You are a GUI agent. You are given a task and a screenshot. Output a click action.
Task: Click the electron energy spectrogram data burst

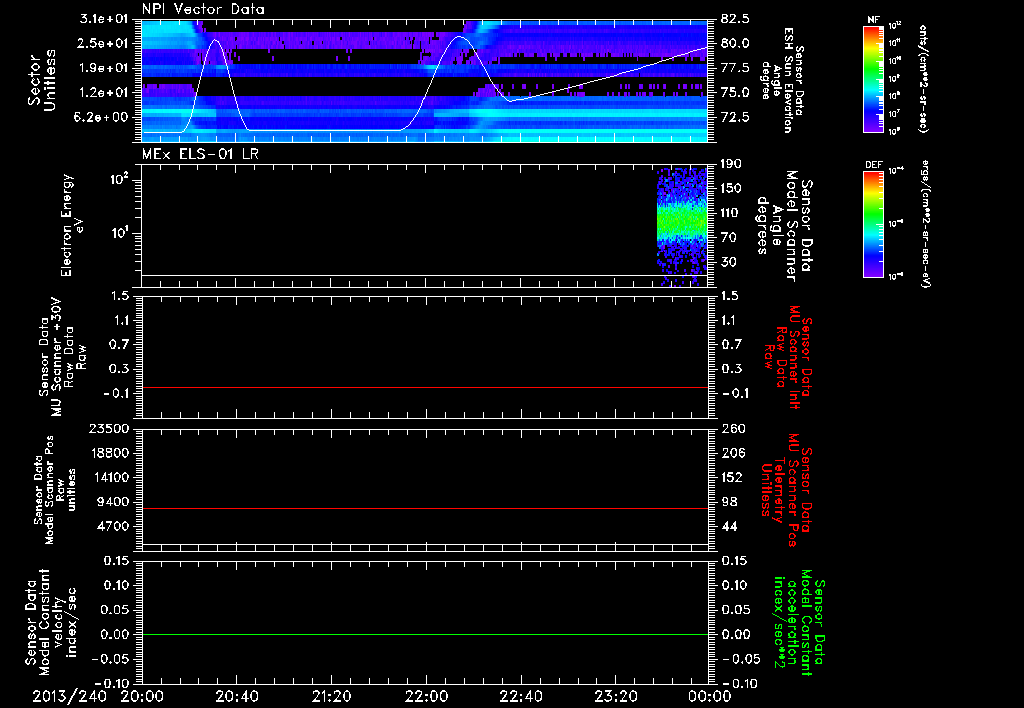tap(681, 227)
